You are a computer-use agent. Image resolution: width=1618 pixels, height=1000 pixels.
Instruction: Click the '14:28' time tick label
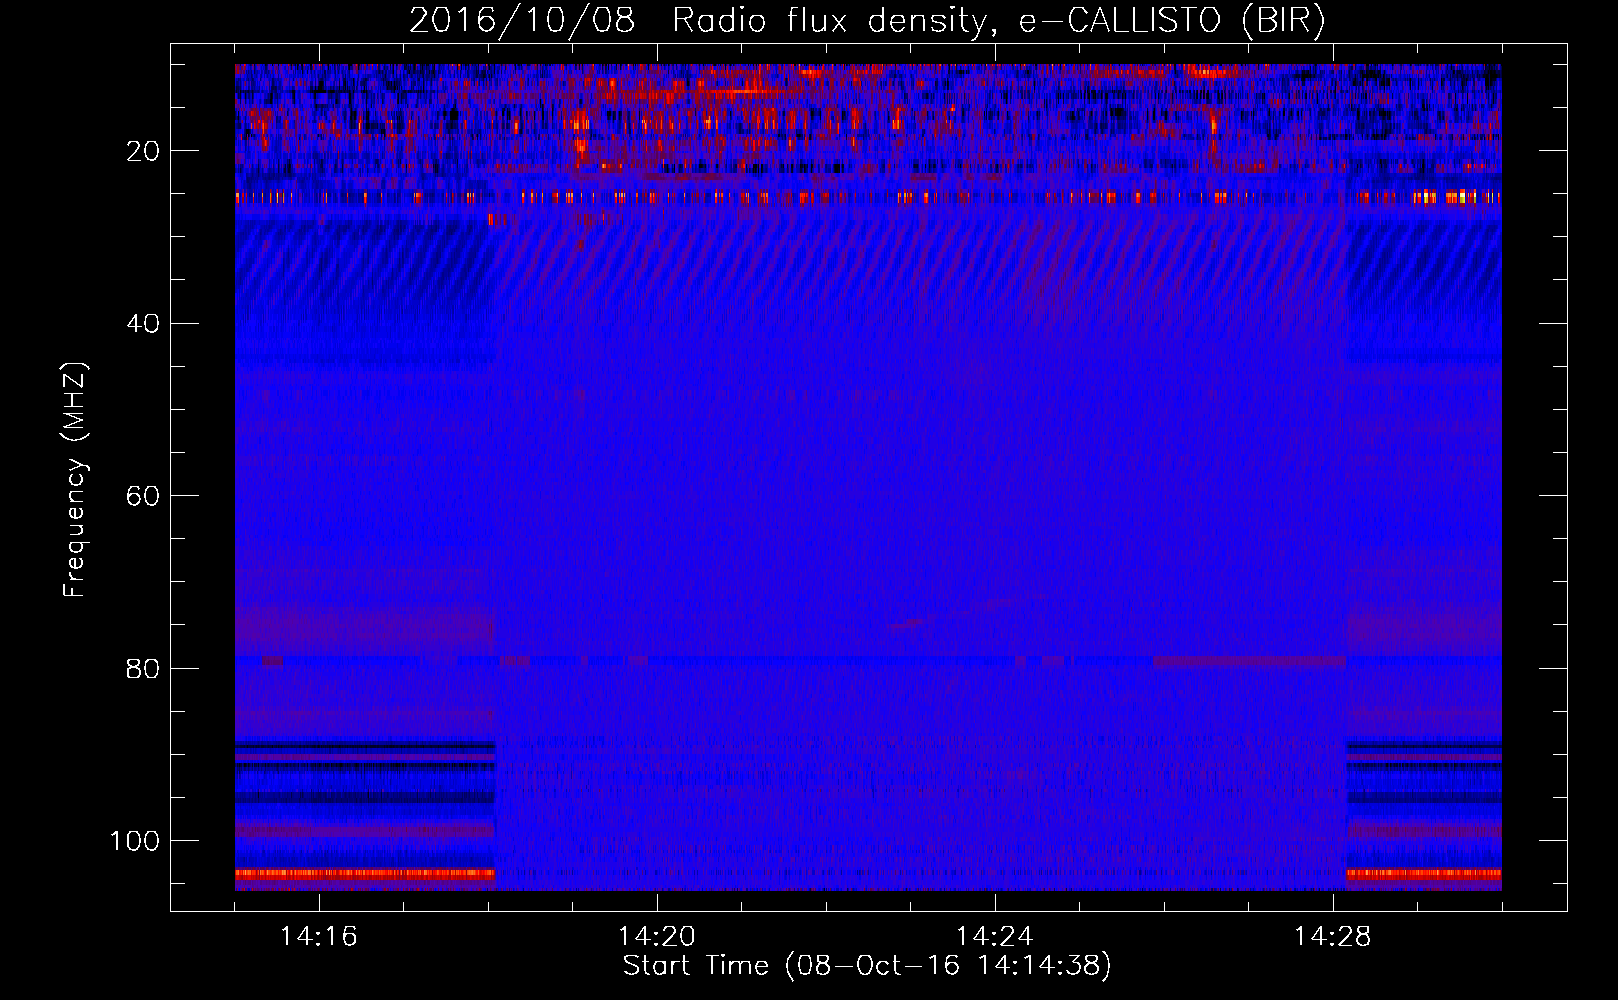pyautogui.click(x=1332, y=937)
